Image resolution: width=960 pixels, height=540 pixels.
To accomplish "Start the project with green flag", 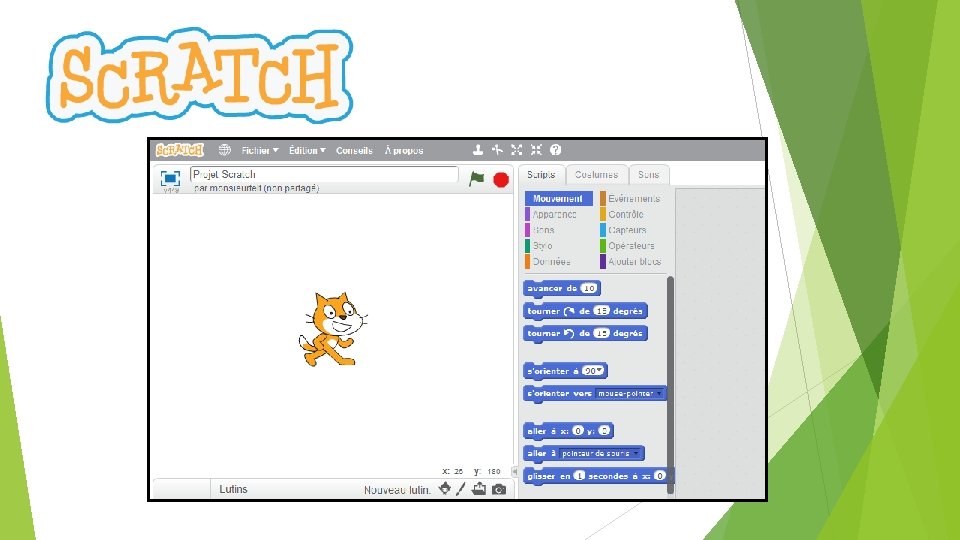I will pos(476,179).
